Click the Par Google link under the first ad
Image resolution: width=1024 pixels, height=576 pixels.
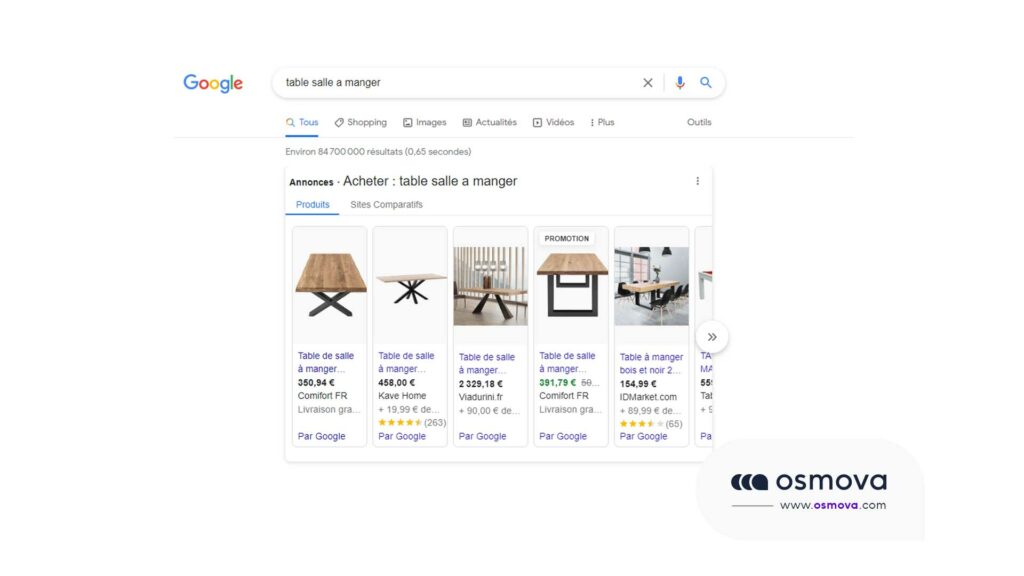tap(322, 436)
